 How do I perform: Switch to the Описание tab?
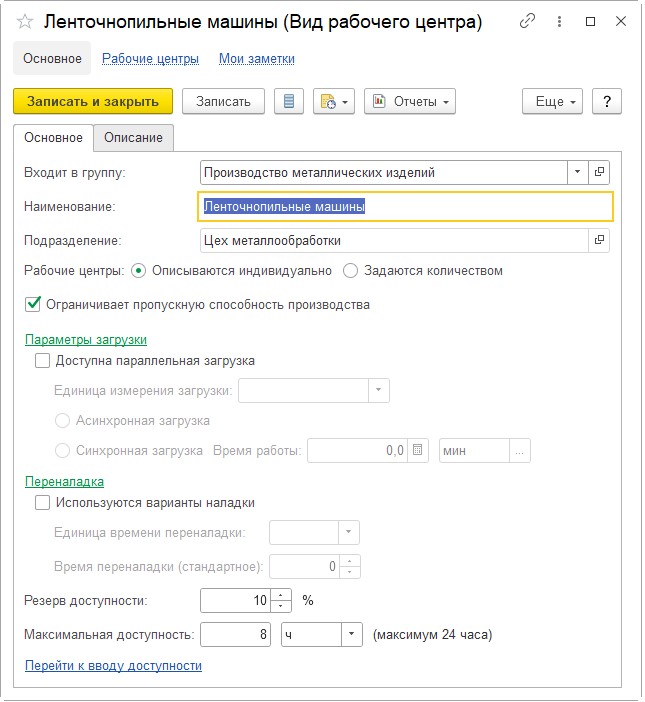pyautogui.click(x=133, y=137)
